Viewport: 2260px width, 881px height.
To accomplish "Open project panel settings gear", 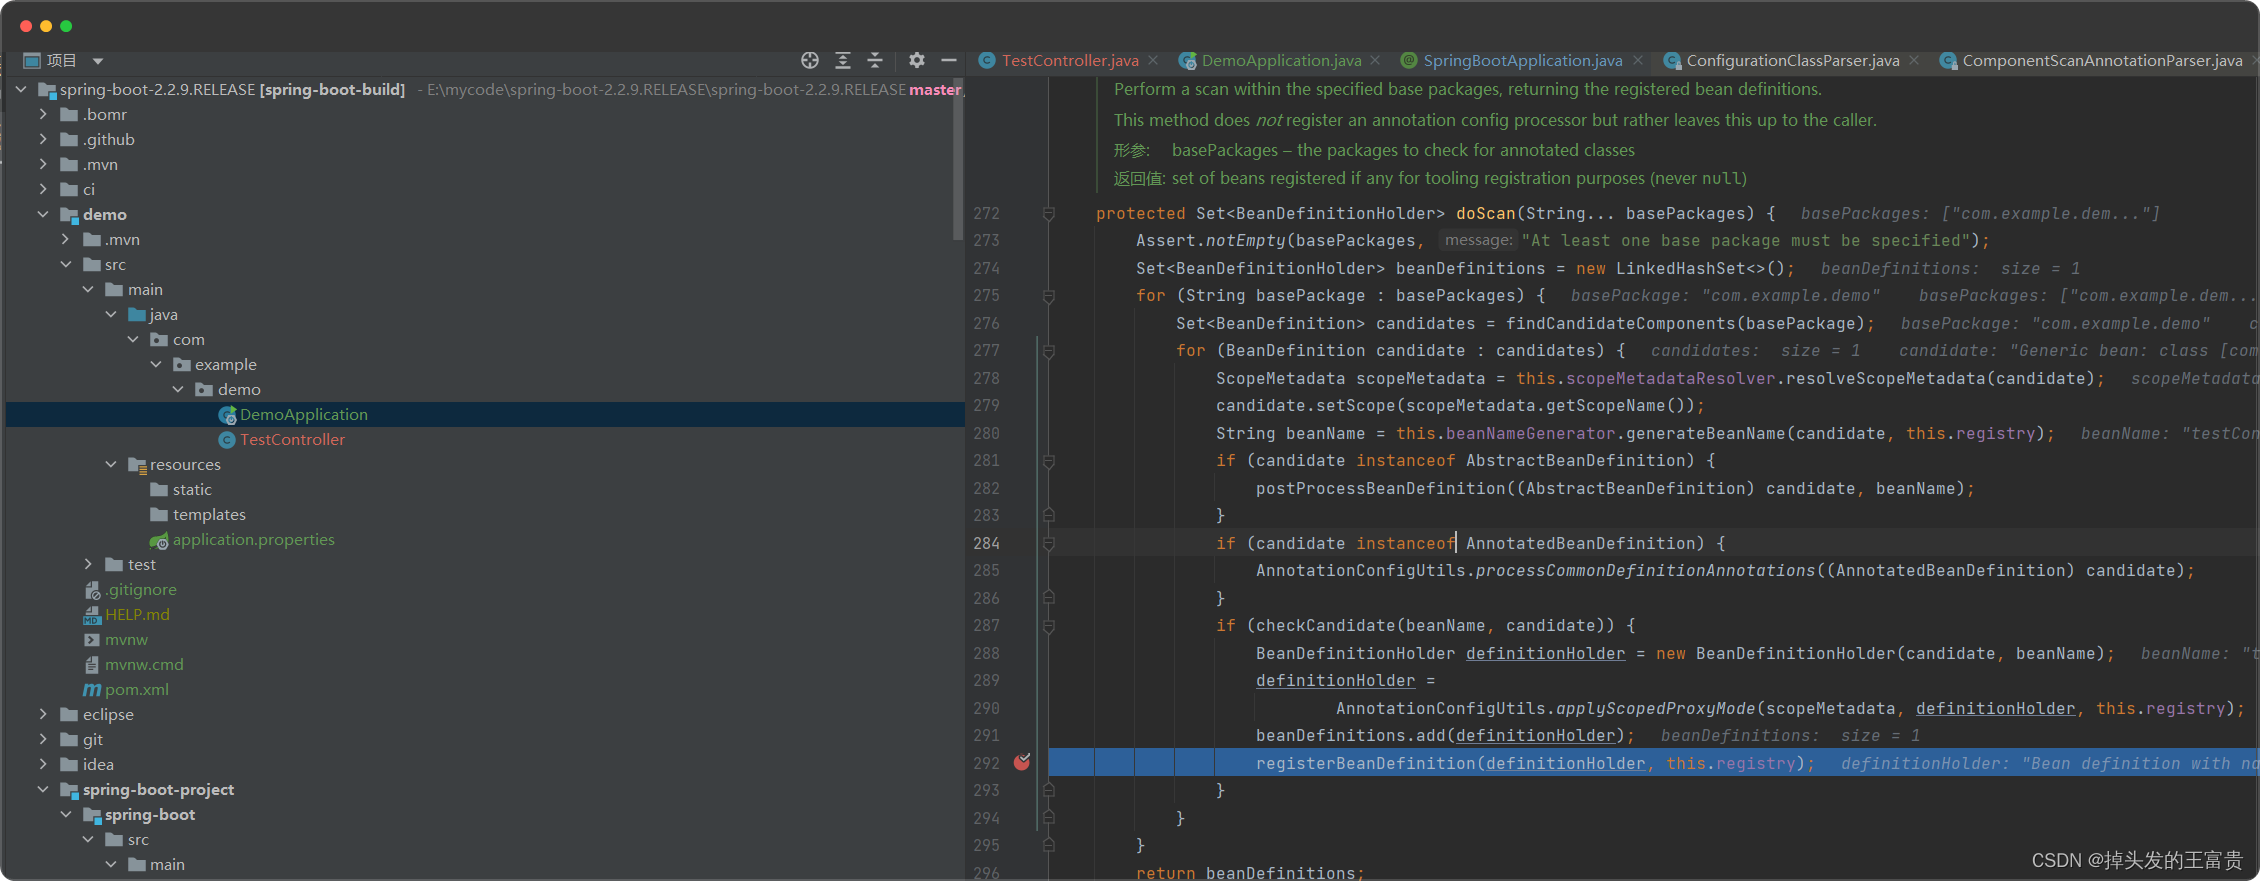I will pyautogui.click(x=917, y=61).
